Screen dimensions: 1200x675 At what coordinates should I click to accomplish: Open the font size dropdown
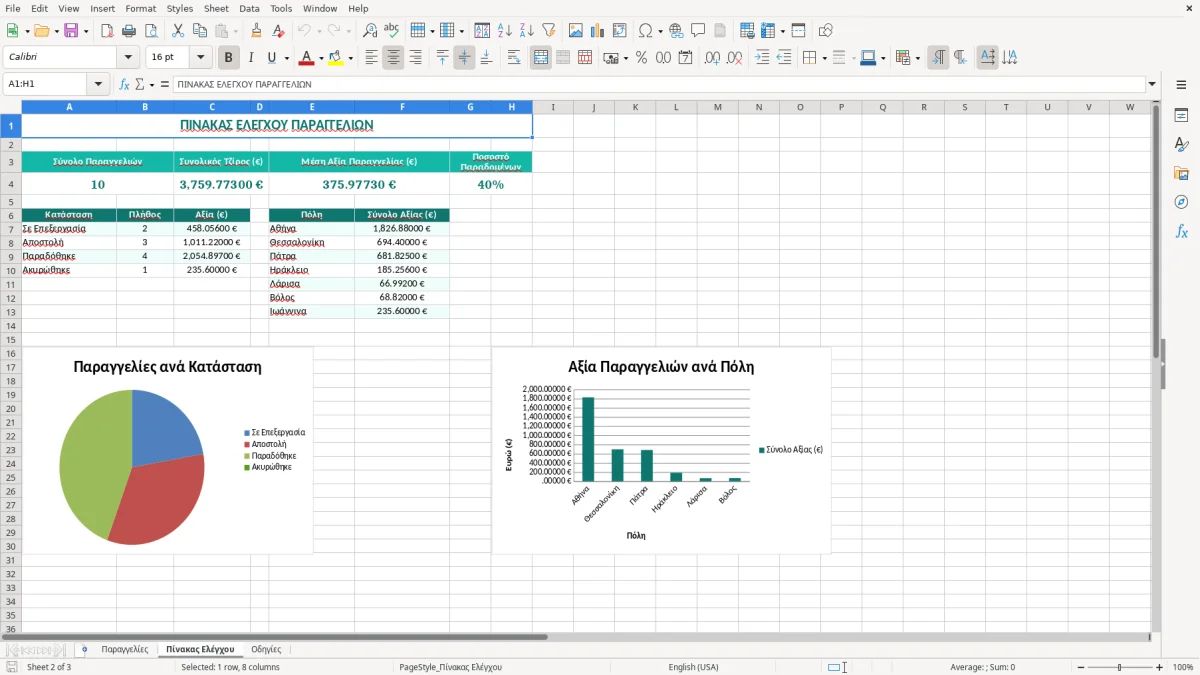point(200,58)
